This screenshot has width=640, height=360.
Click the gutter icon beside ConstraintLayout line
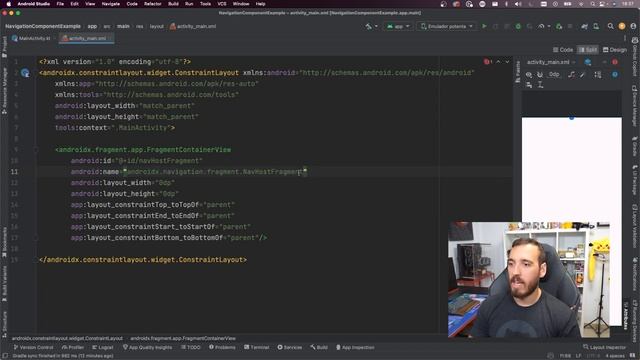pos(25,73)
